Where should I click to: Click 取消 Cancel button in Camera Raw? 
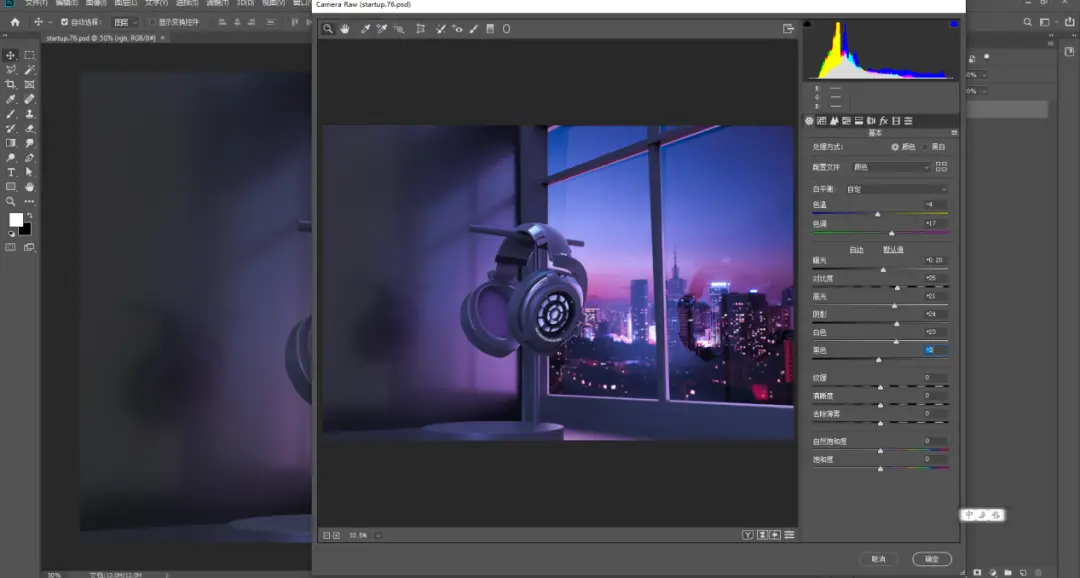878,559
